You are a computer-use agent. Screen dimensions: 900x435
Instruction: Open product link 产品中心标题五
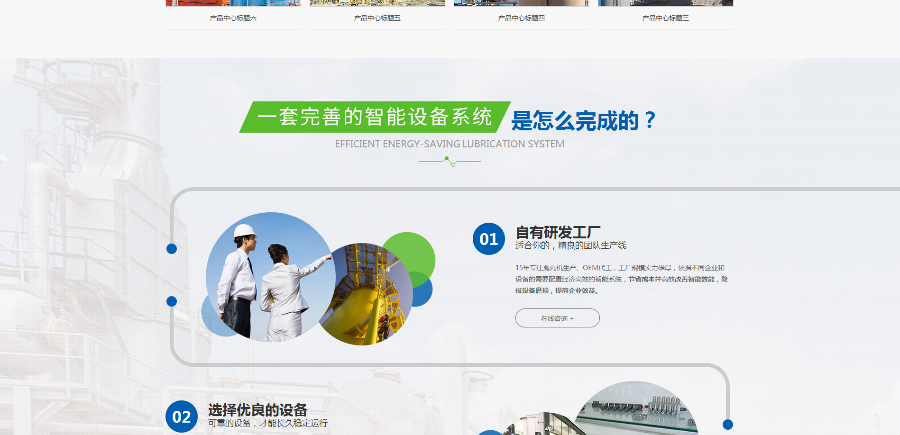pyautogui.click(x=377, y=18)
